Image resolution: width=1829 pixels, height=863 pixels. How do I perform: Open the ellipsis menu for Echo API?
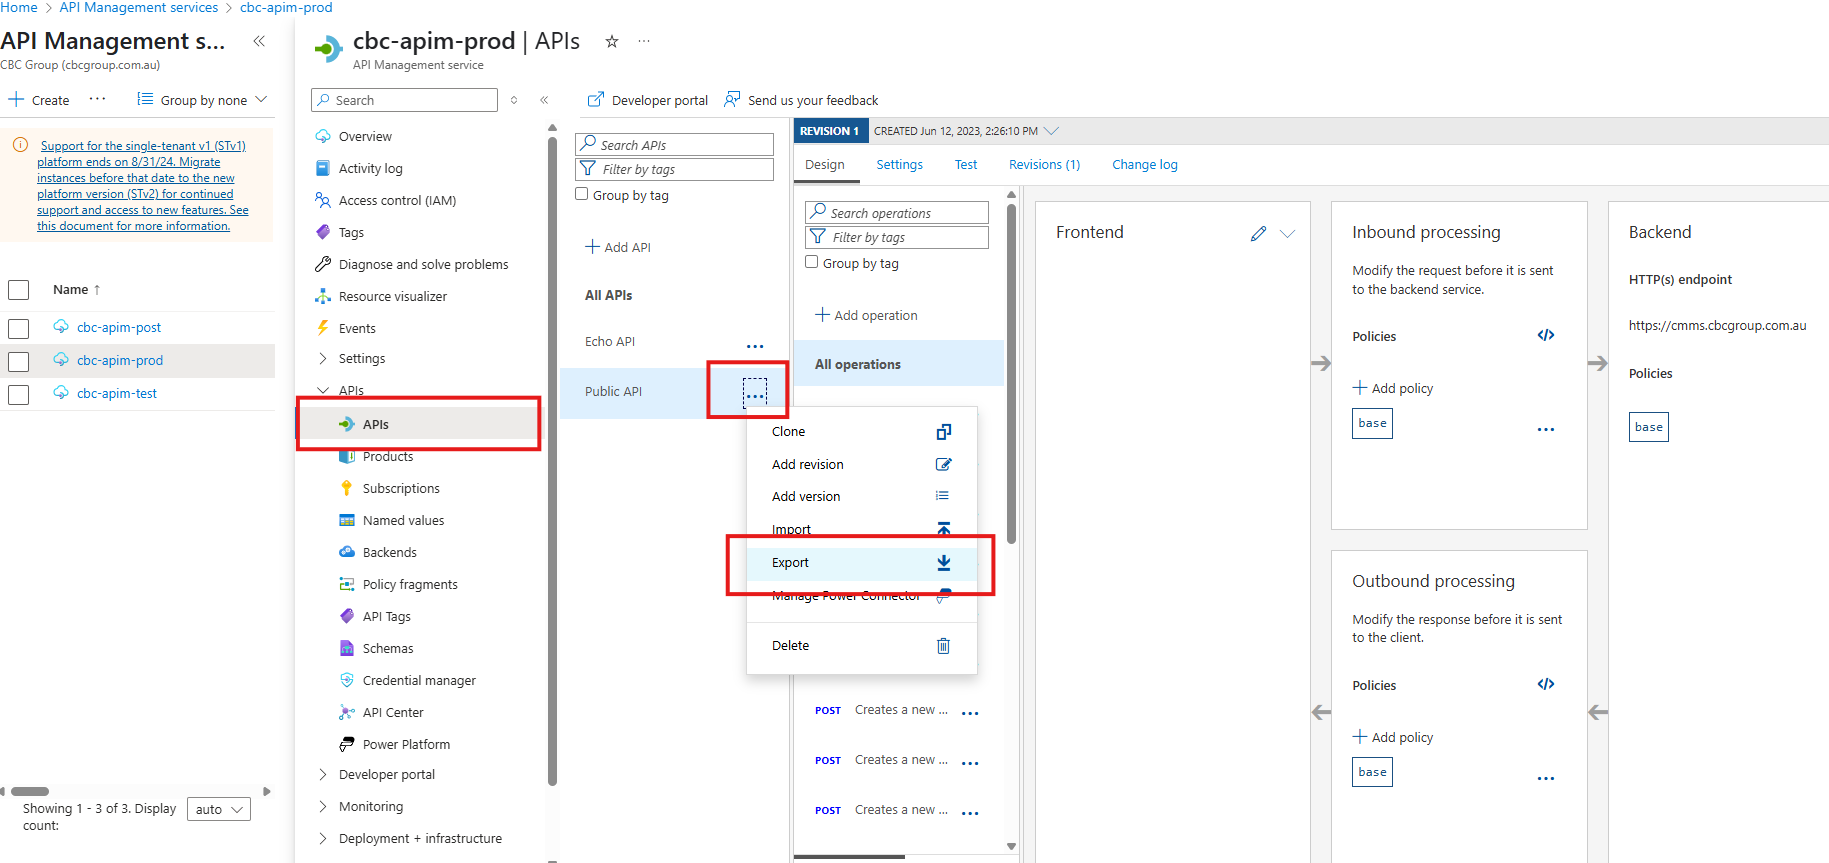coord(755,346)
